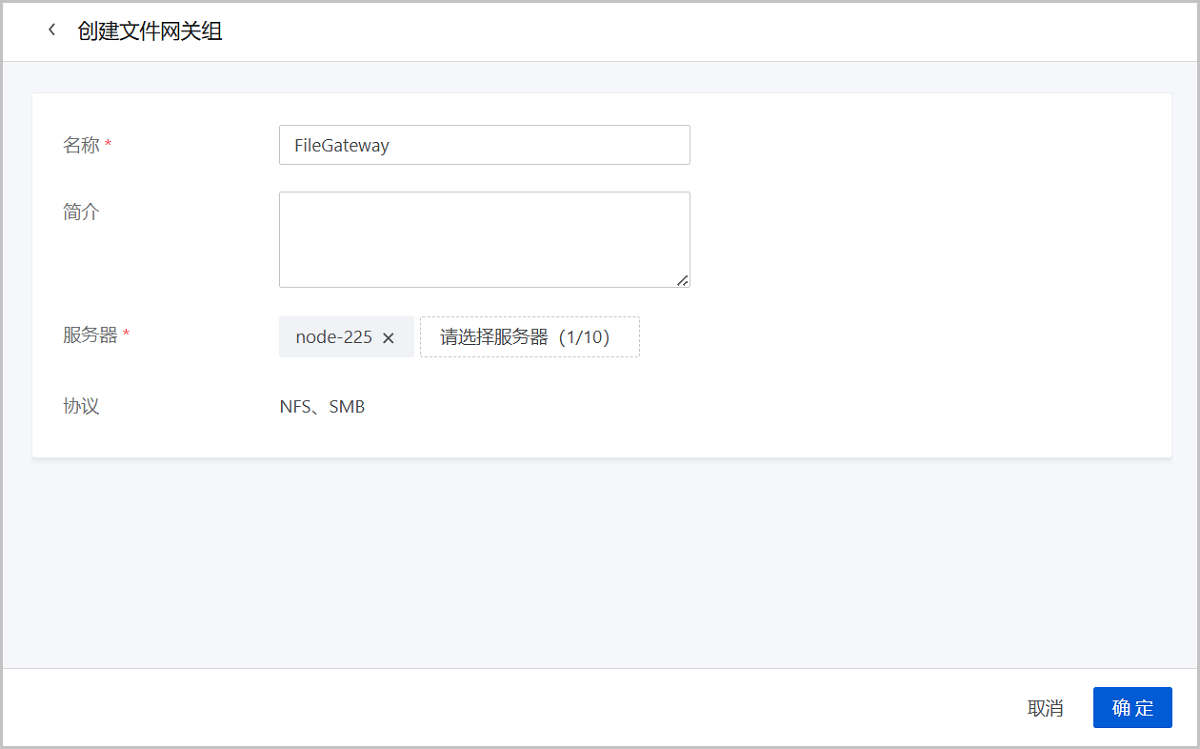
Task: Select the node-225 server tag
Action: point(346,337)
